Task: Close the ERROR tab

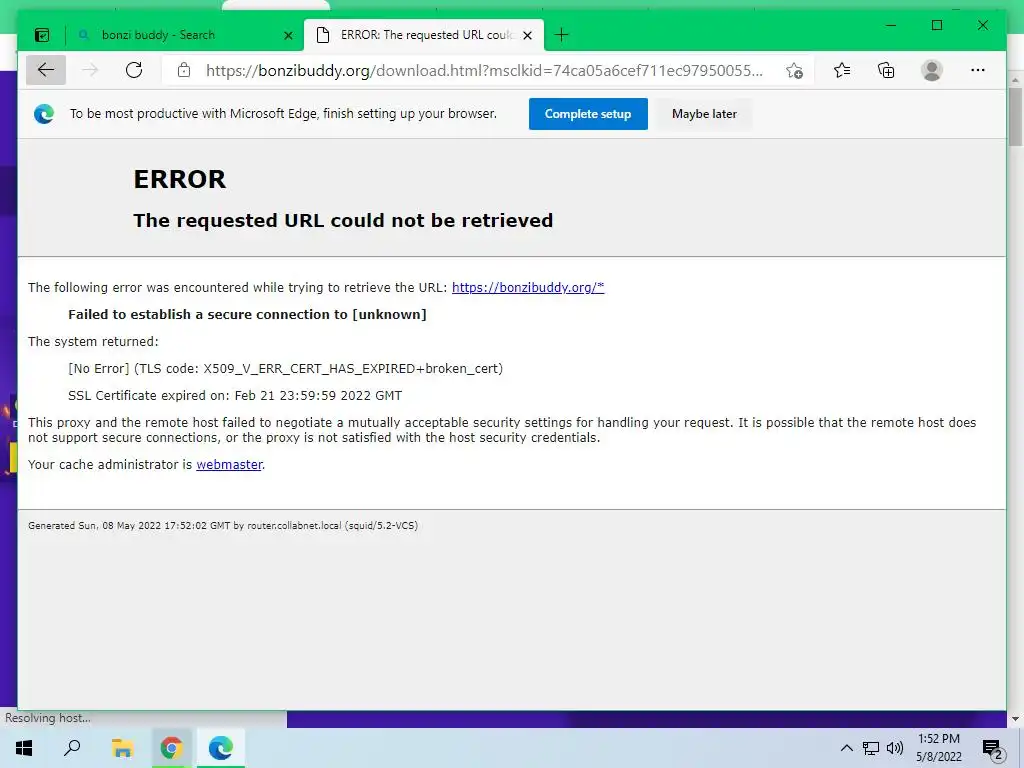Action: pyautogui.click(x=528, y=35)
